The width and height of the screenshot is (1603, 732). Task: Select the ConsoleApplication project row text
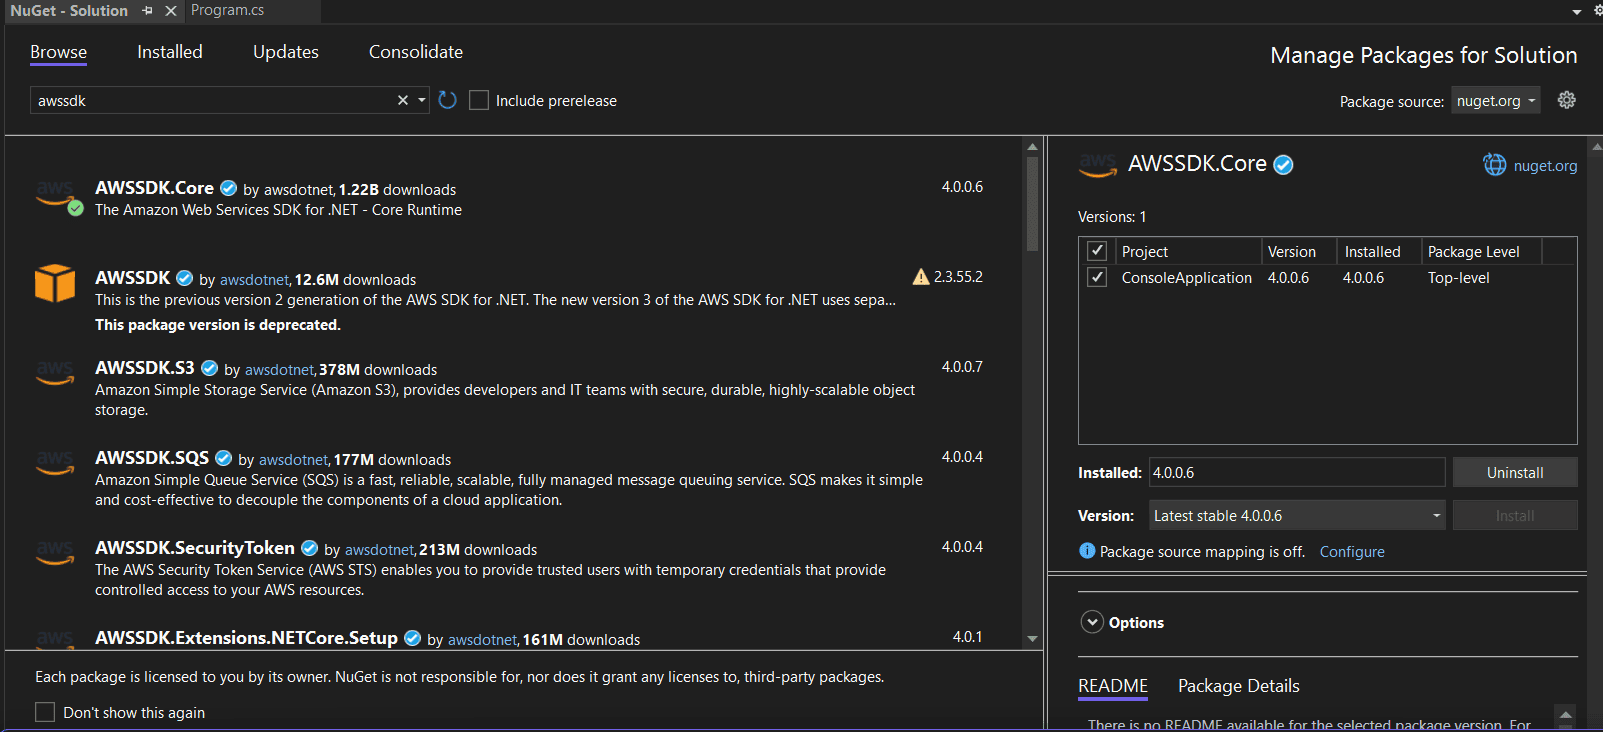1186,278
